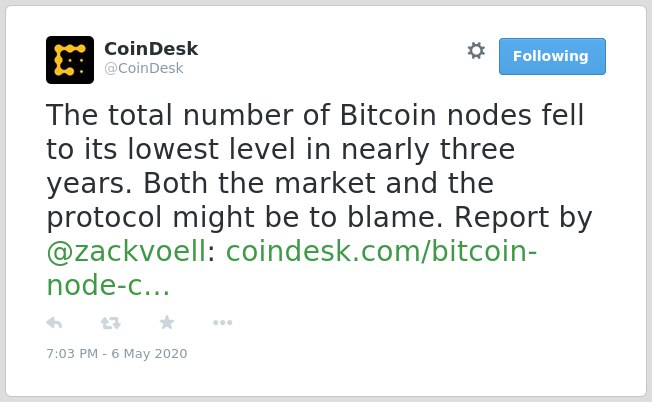Open the gear user actions dropdown
This screenshot has width=652, height=402.
(x=476, y=51)
